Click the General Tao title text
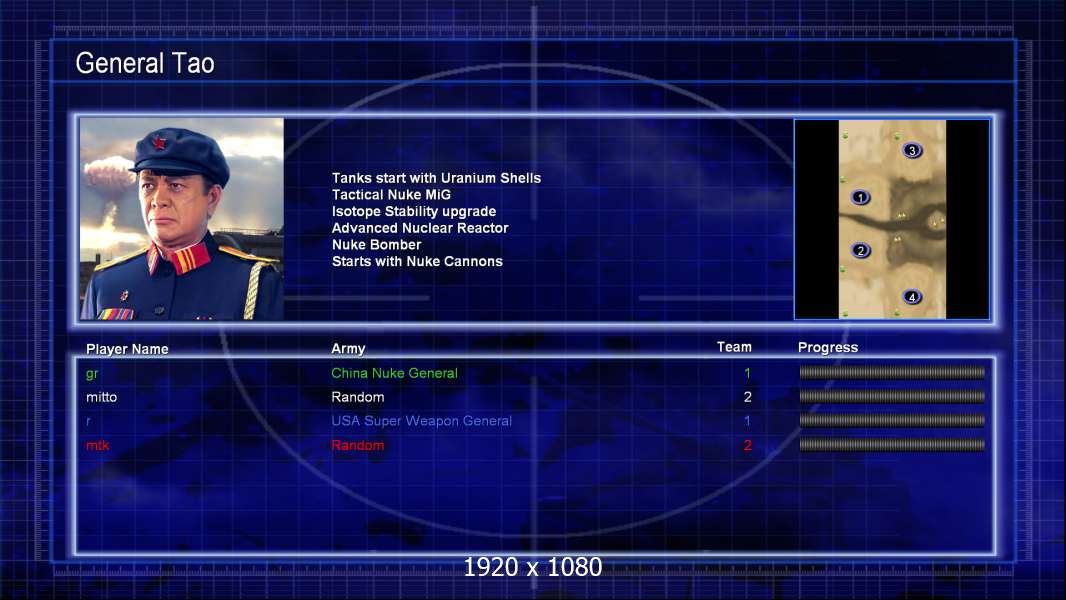1066x600 pixels. click(x=145, y=64)
